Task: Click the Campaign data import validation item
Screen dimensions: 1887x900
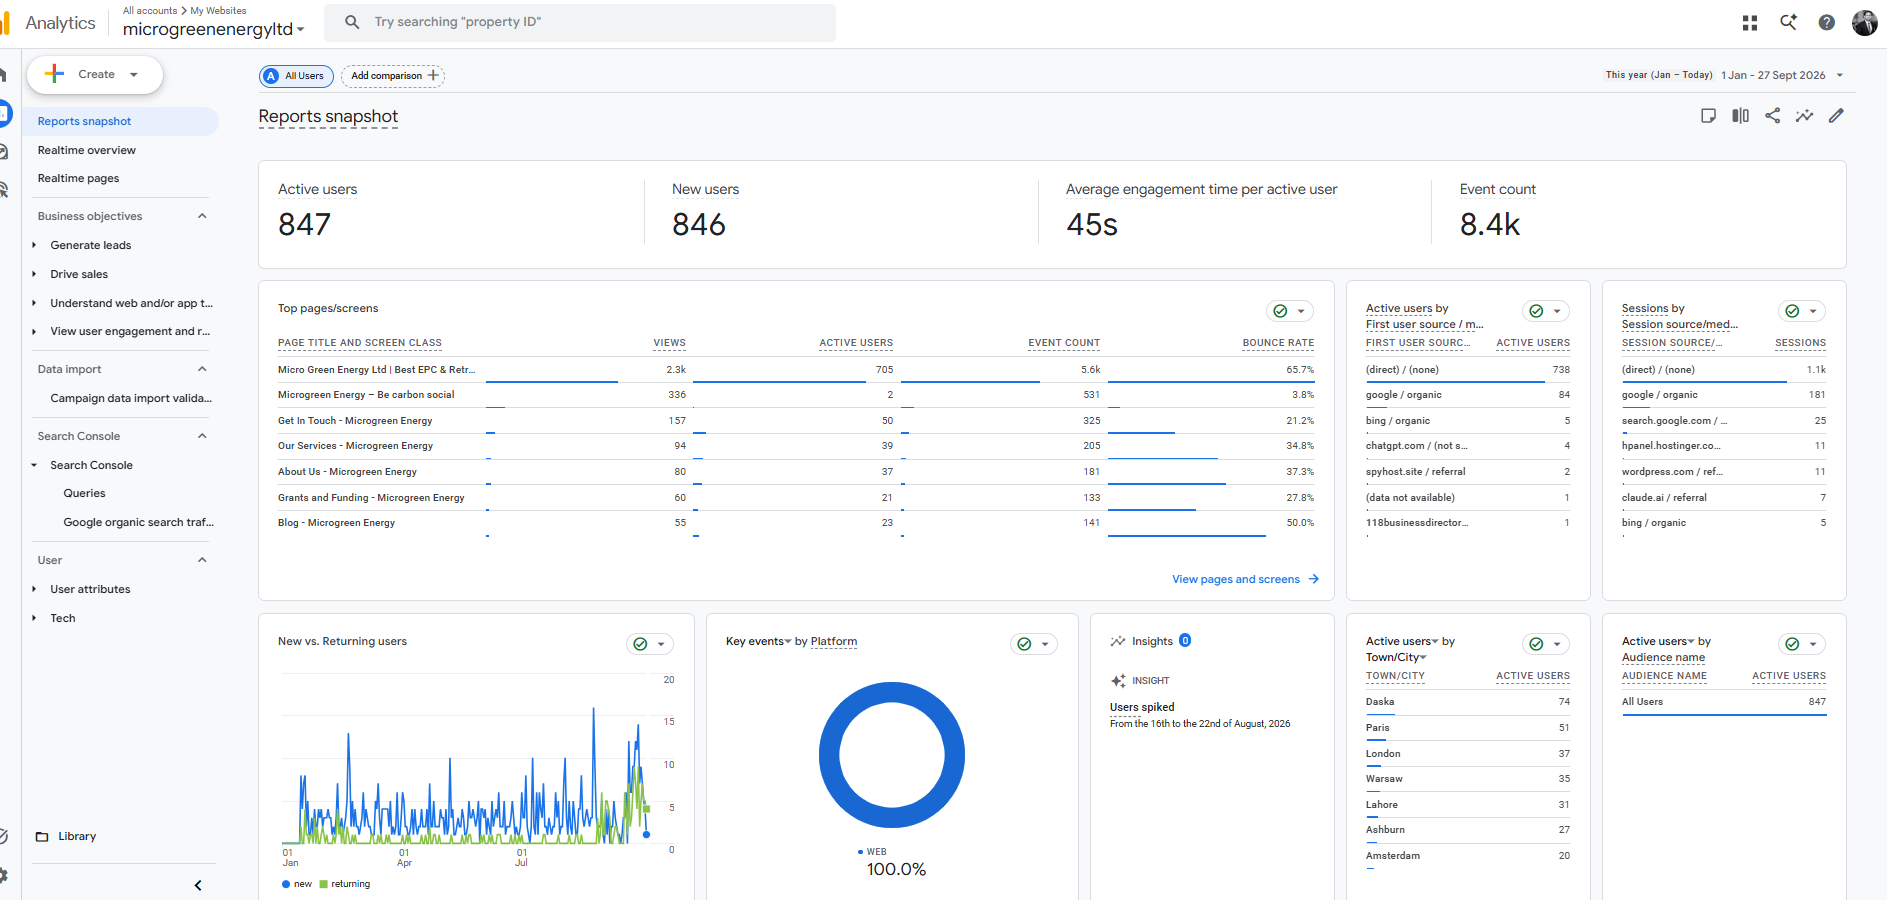Action: pos(131,398)
